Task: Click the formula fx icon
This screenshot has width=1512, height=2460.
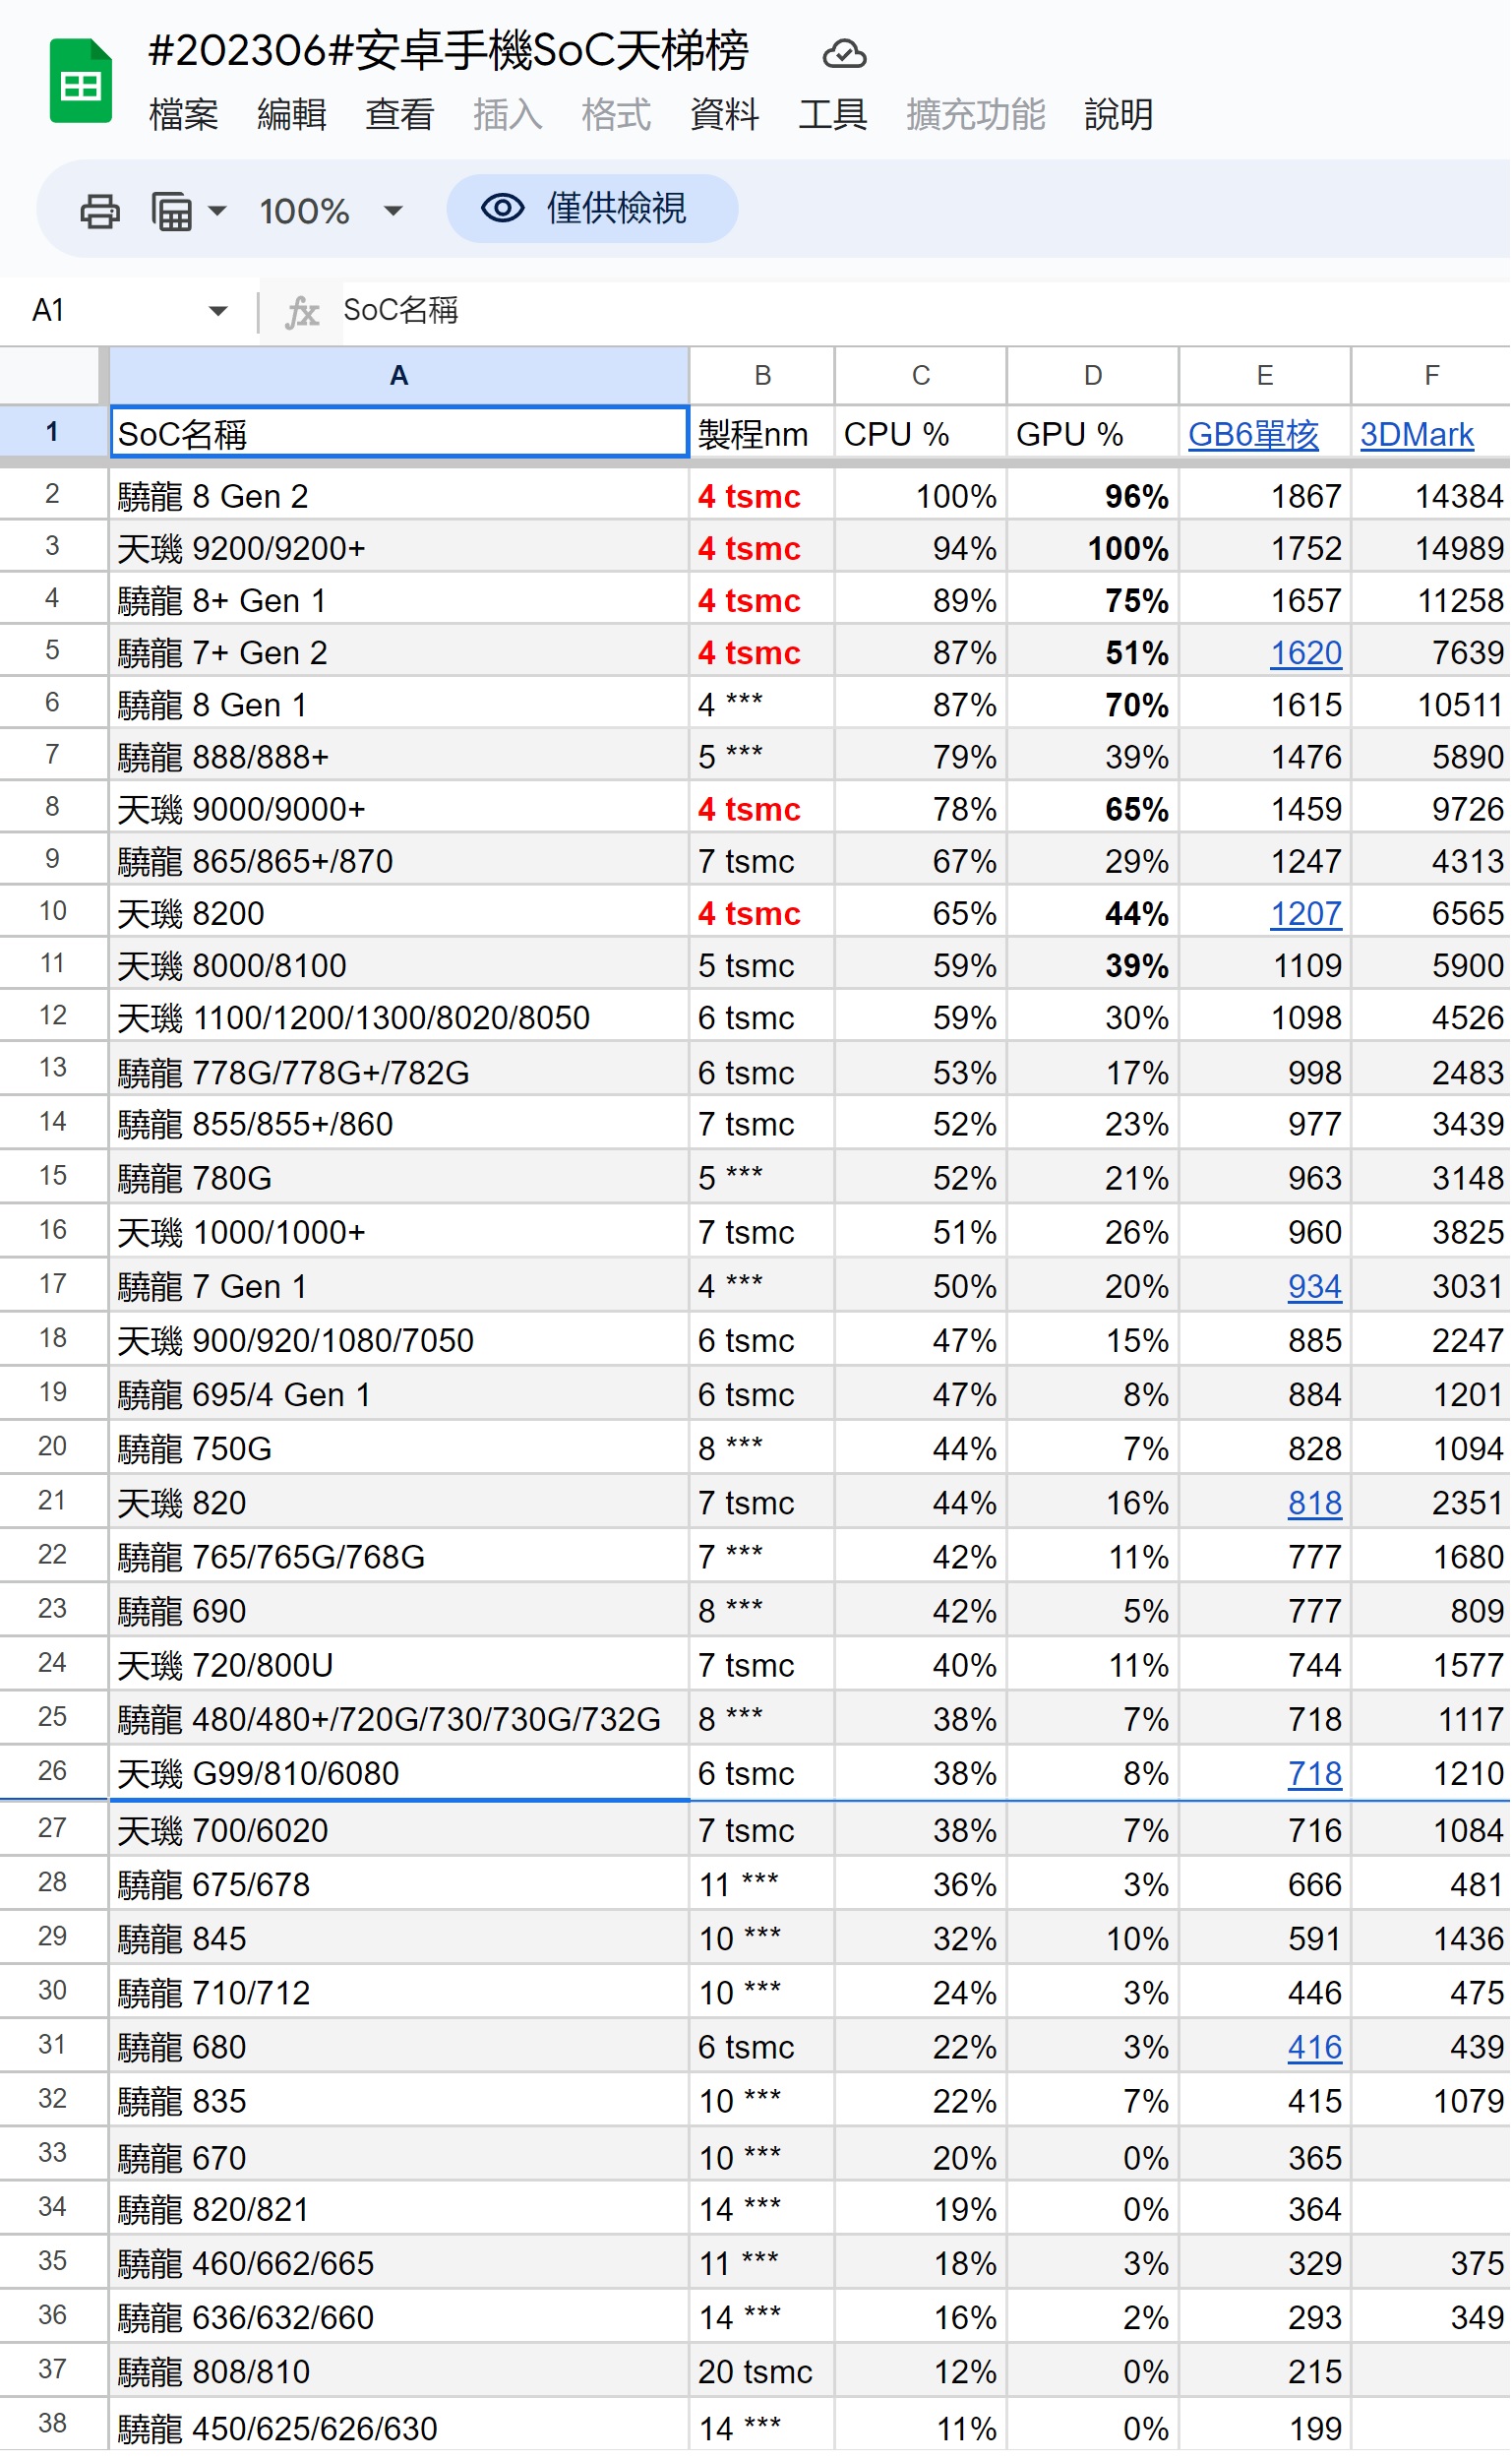Action: click(x=302, y=312)
